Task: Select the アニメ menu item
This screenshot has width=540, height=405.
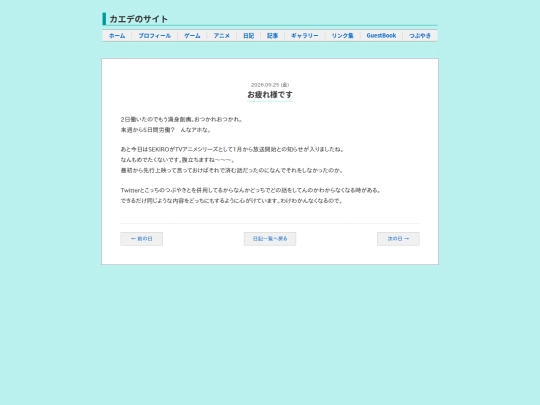Action: point(221,36)
